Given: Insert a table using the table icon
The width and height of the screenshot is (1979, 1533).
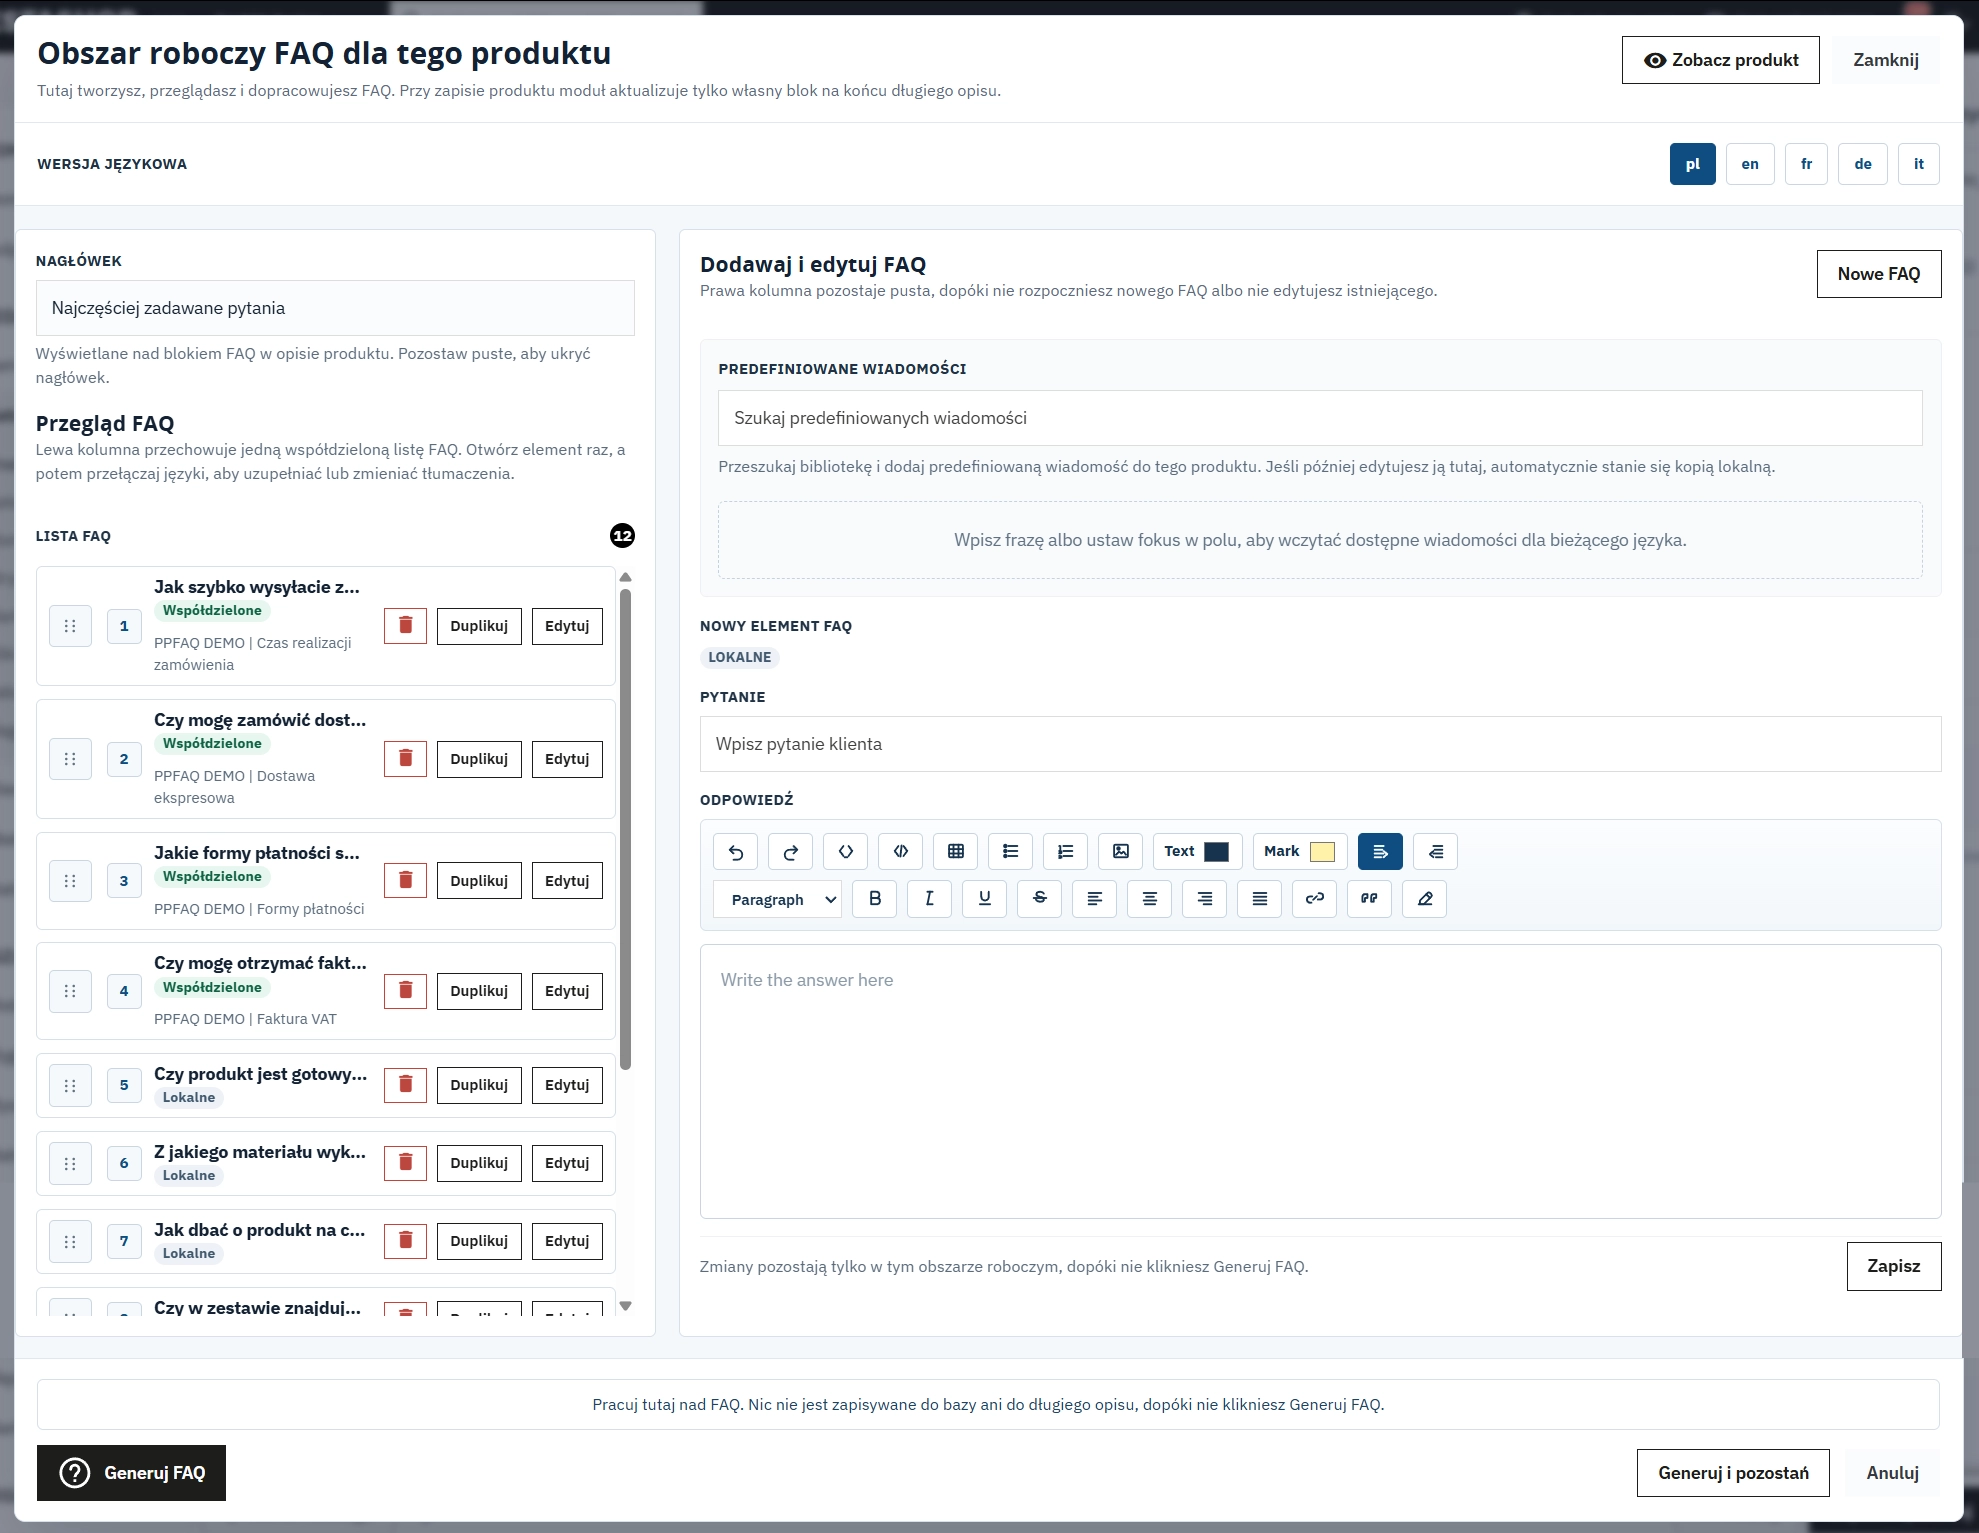Looking at the screenshot, I should (x=955, y=851).
